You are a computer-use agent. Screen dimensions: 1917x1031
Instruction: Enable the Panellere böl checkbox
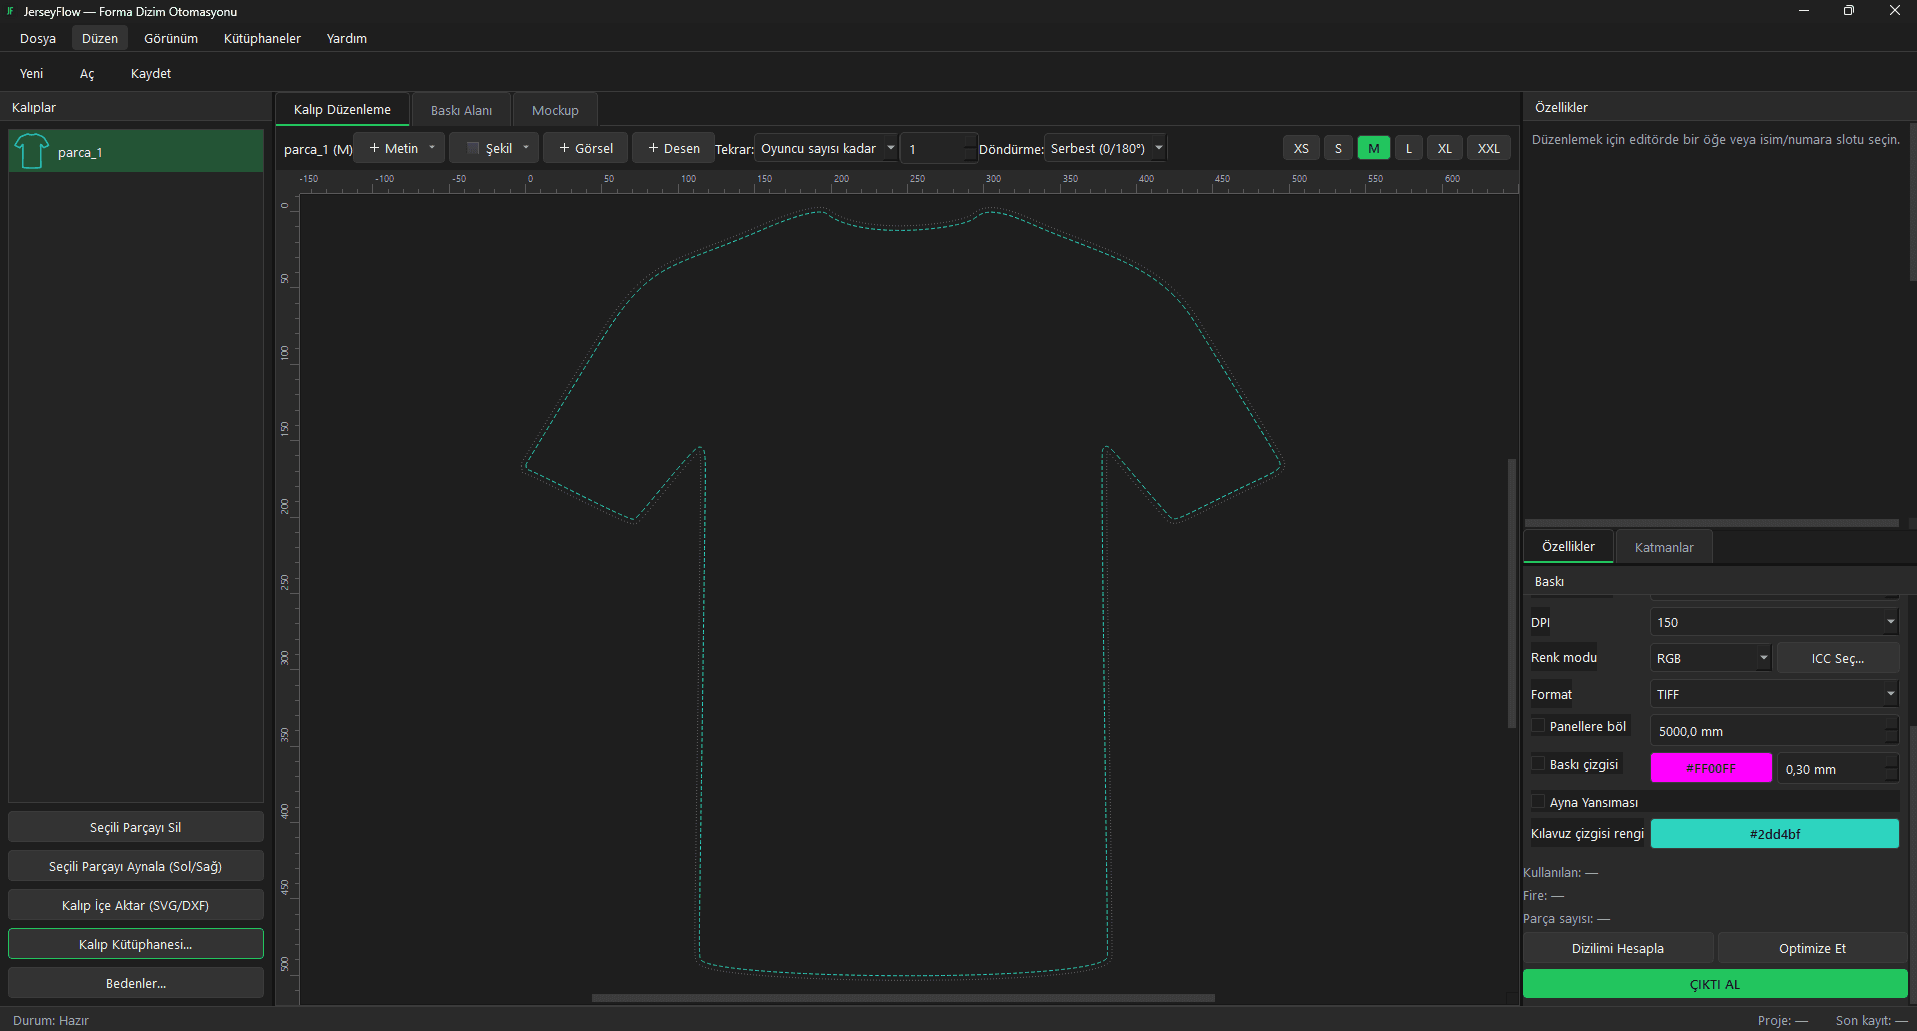(1539, 726)
